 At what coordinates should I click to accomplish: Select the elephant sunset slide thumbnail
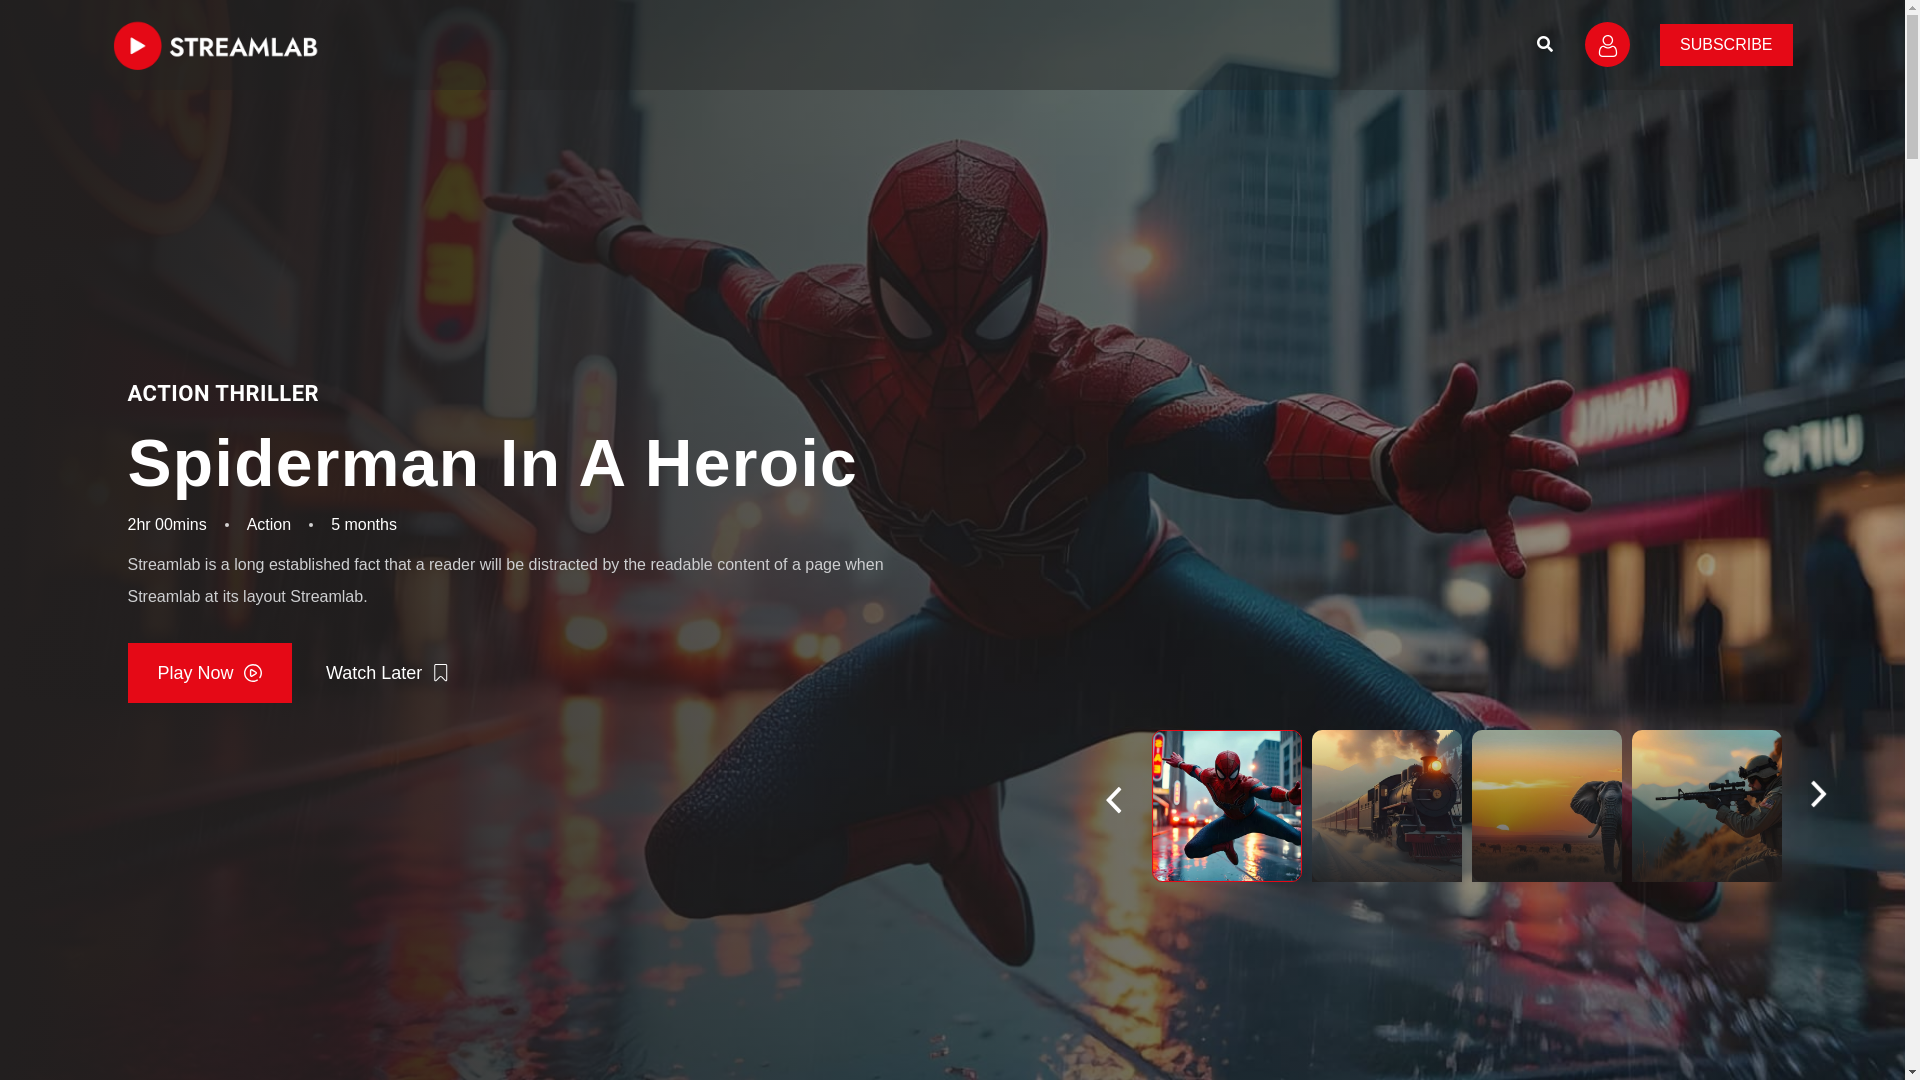[1547, 806]
